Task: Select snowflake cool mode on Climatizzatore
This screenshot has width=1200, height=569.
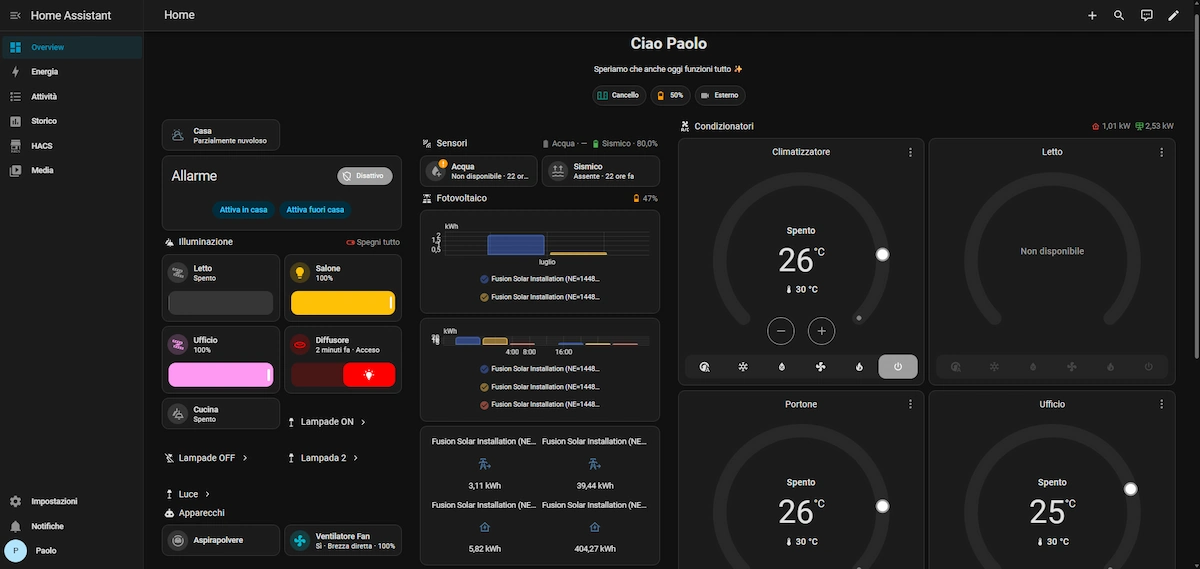Action: (743, 367)
